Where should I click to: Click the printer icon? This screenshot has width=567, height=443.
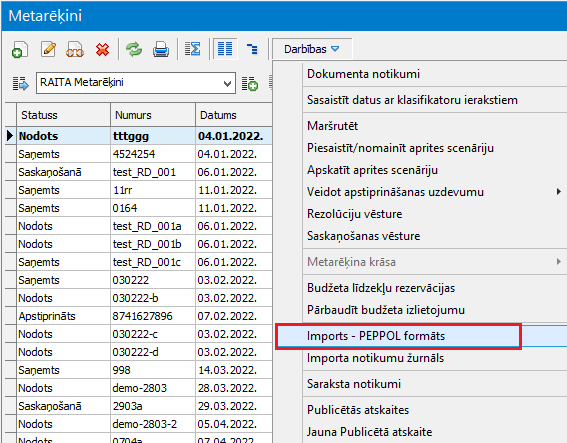[x=161, y=49]
